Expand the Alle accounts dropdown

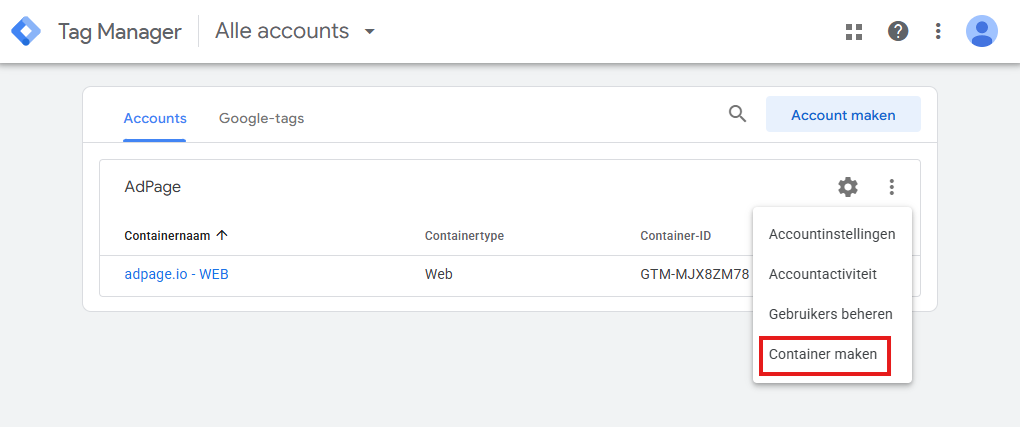(x=370, y=31)
